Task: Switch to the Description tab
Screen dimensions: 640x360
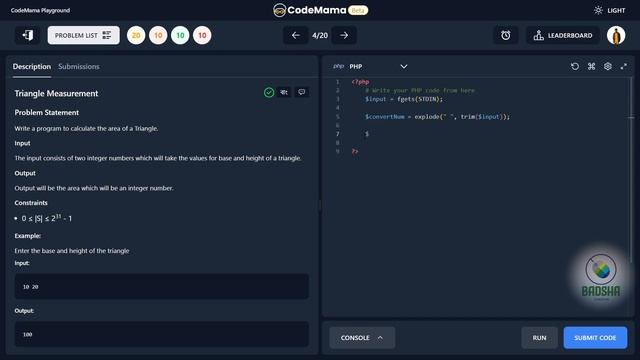Action: pyautogui.click(x=32, y=67)
